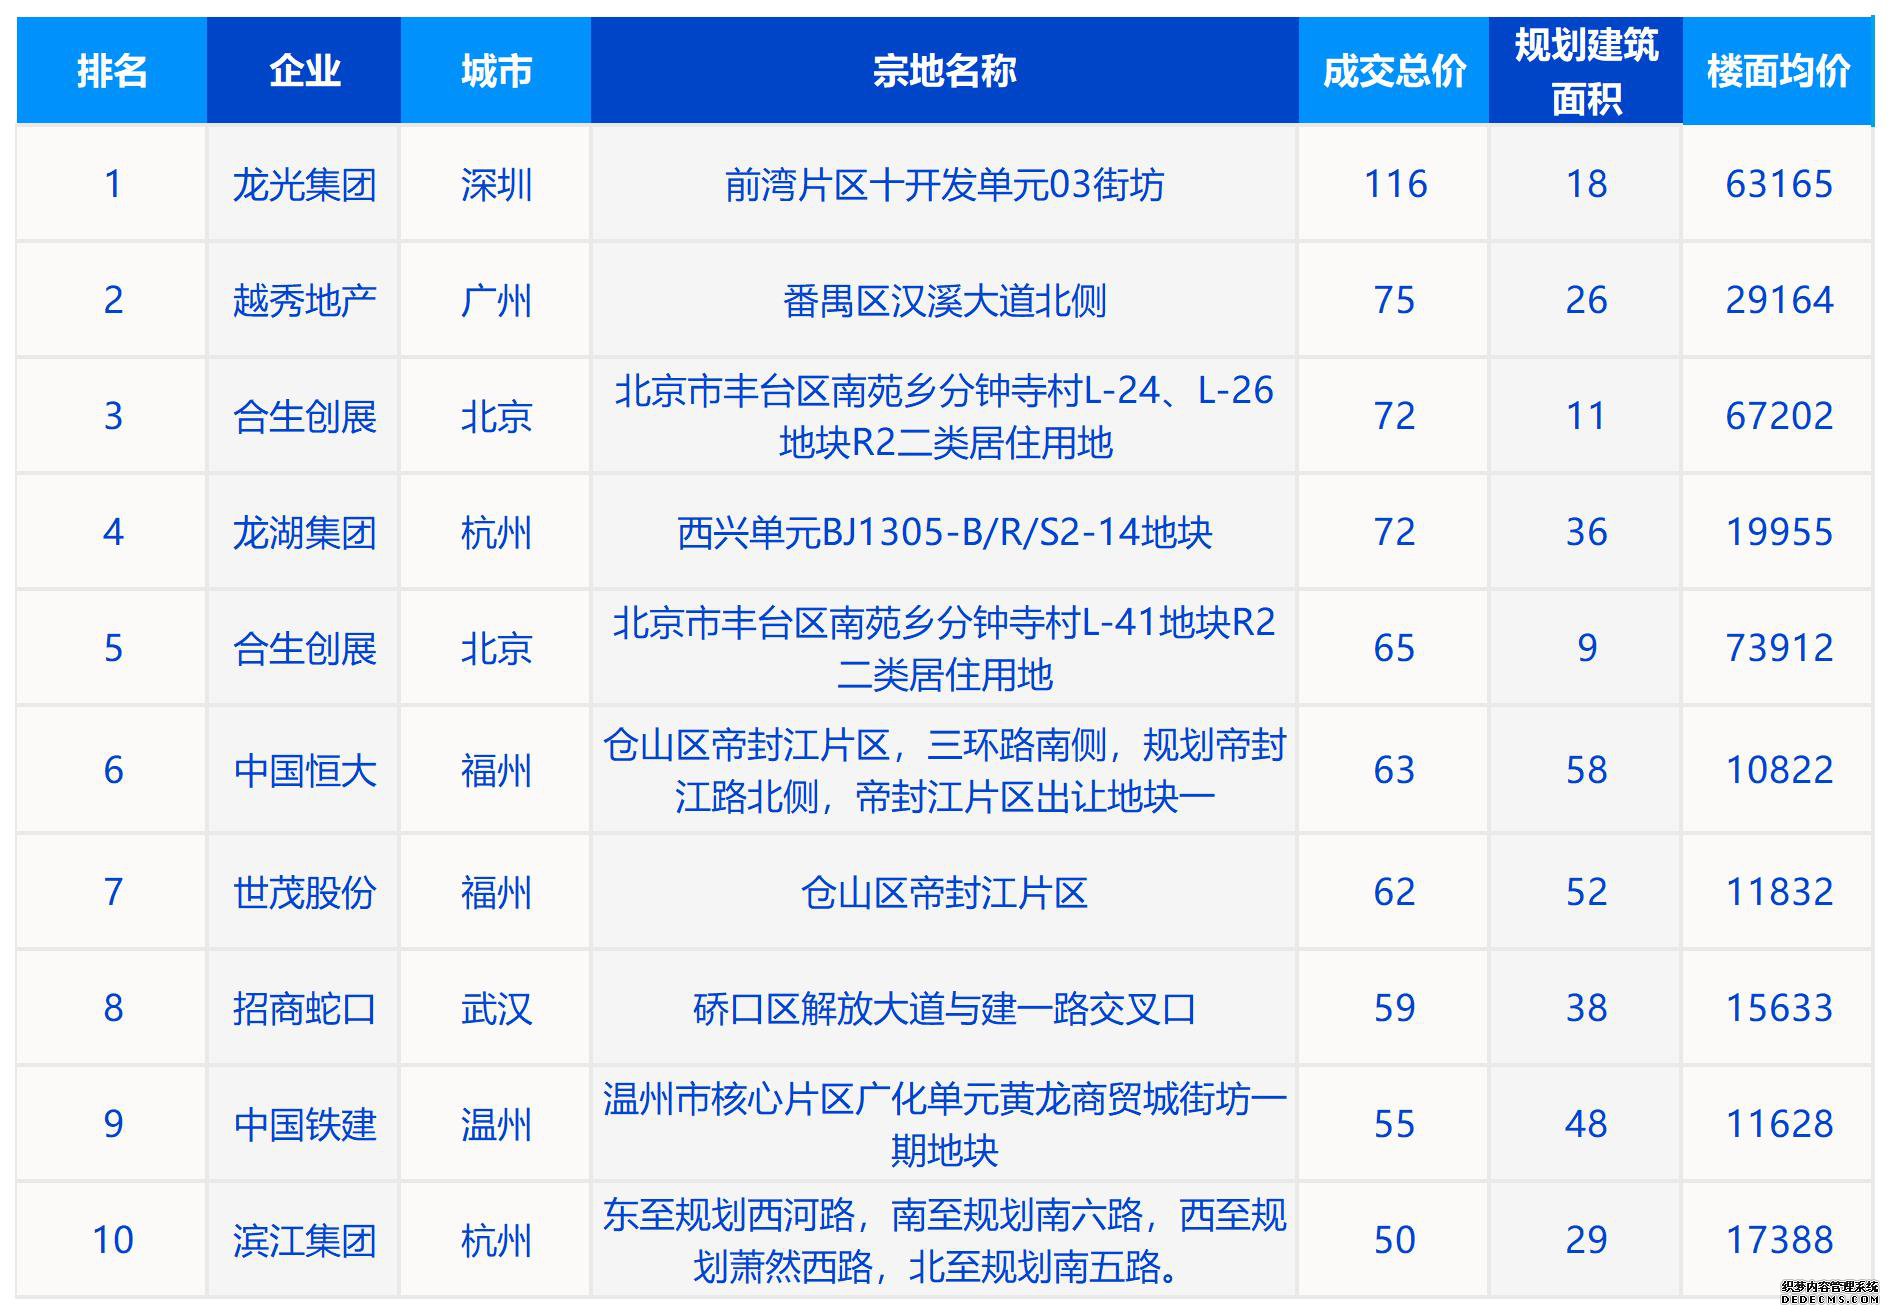This screenshot has height=1314, width=1890.
Task: Click total price value 55
Action: [1394, 1124]
